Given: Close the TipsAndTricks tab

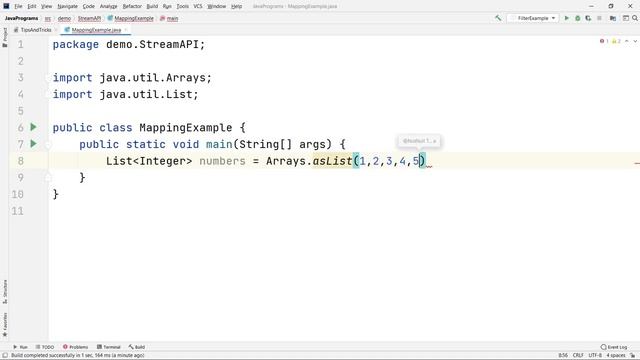Looking at the screenshot, I should tap(56, 30).
